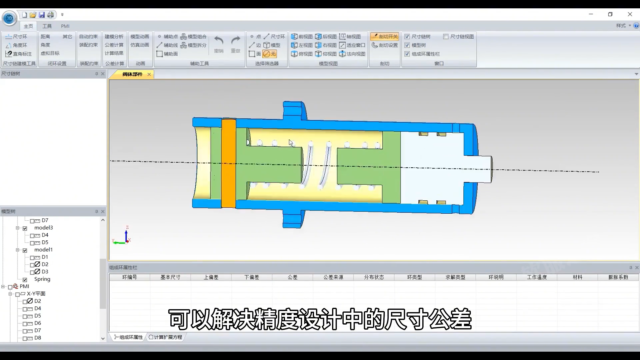Screen dimensions: 640x360
Task: Click the Save icon in quick access toolbar
Action: [42, 15]
